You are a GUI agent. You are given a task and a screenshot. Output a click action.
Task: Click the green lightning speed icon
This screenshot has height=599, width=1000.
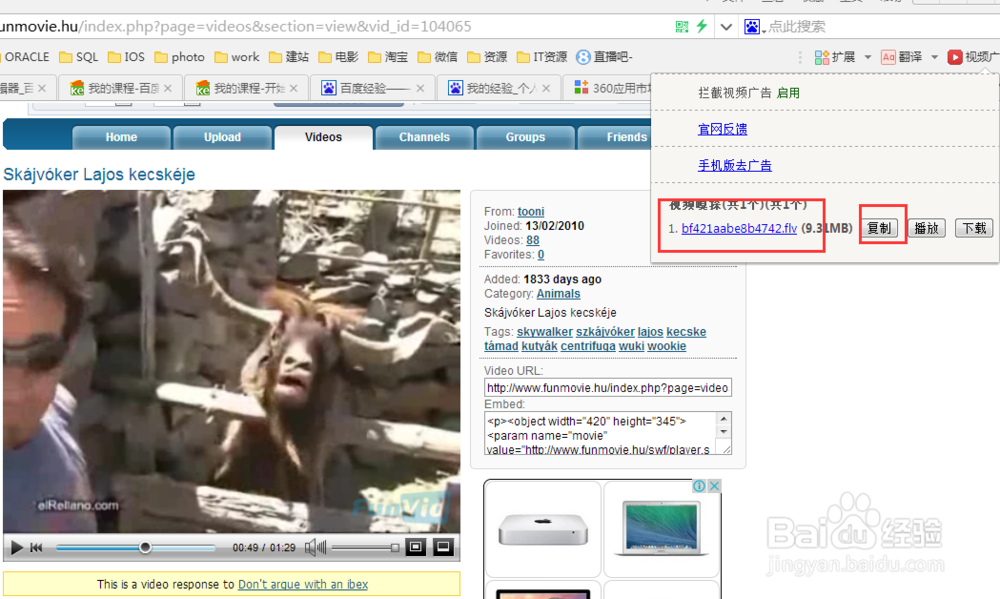702,26
